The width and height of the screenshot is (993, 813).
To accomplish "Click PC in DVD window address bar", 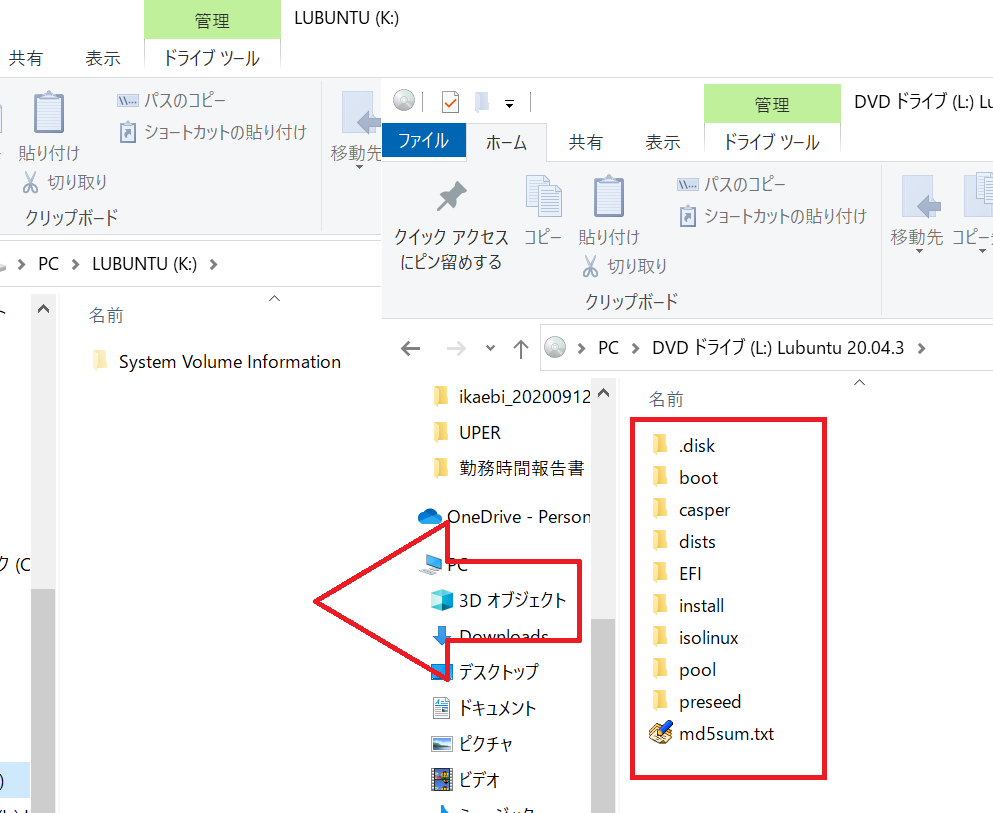I will click(x=608, y=348).
